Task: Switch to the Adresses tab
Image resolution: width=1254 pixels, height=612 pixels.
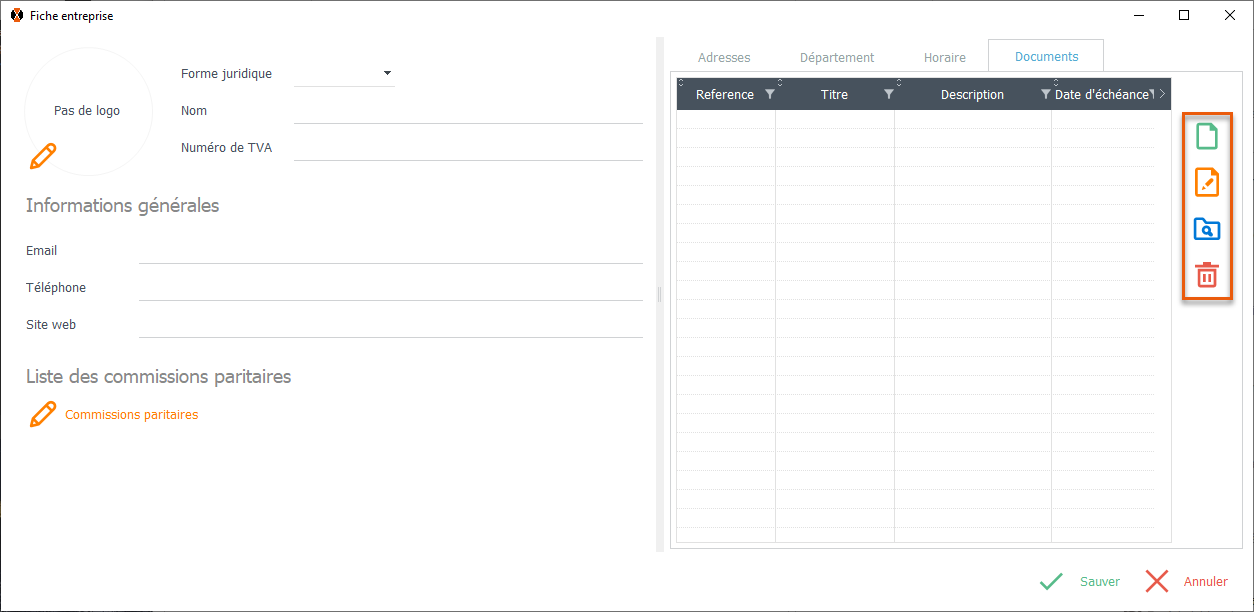Action: [724, 58]
